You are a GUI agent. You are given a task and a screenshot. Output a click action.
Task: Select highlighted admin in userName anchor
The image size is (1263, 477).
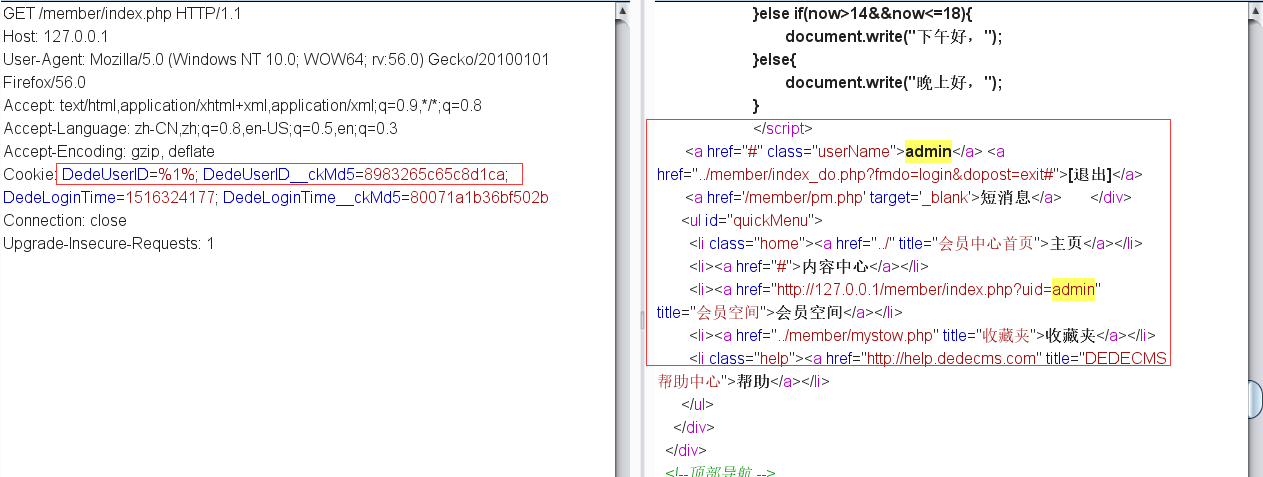(x=928, y=152)
